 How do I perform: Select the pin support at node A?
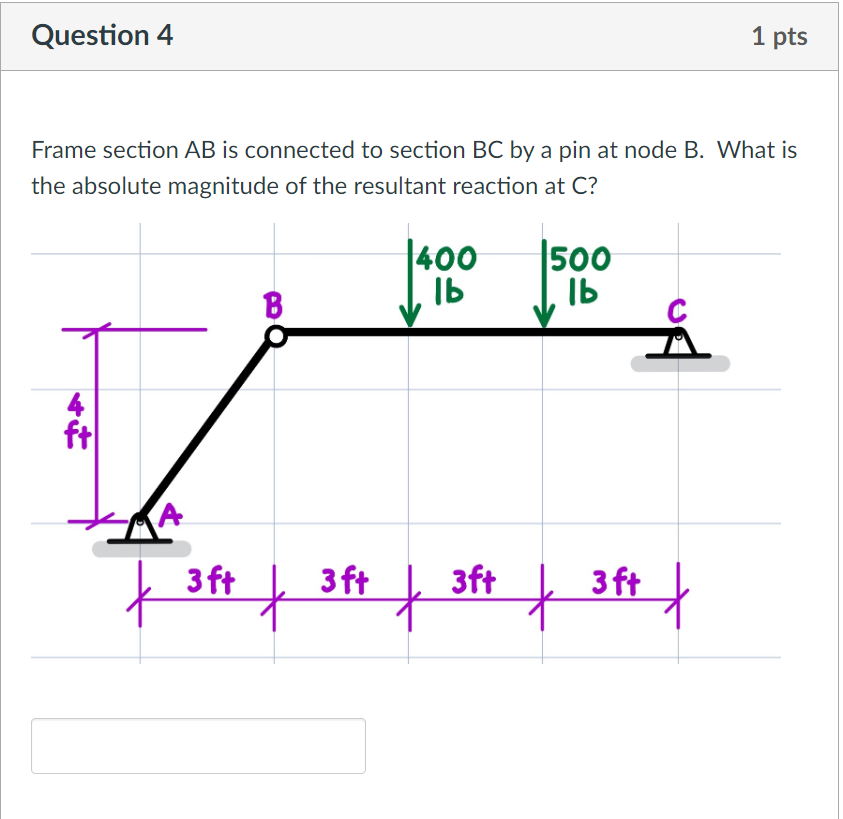tap(139, 530)
